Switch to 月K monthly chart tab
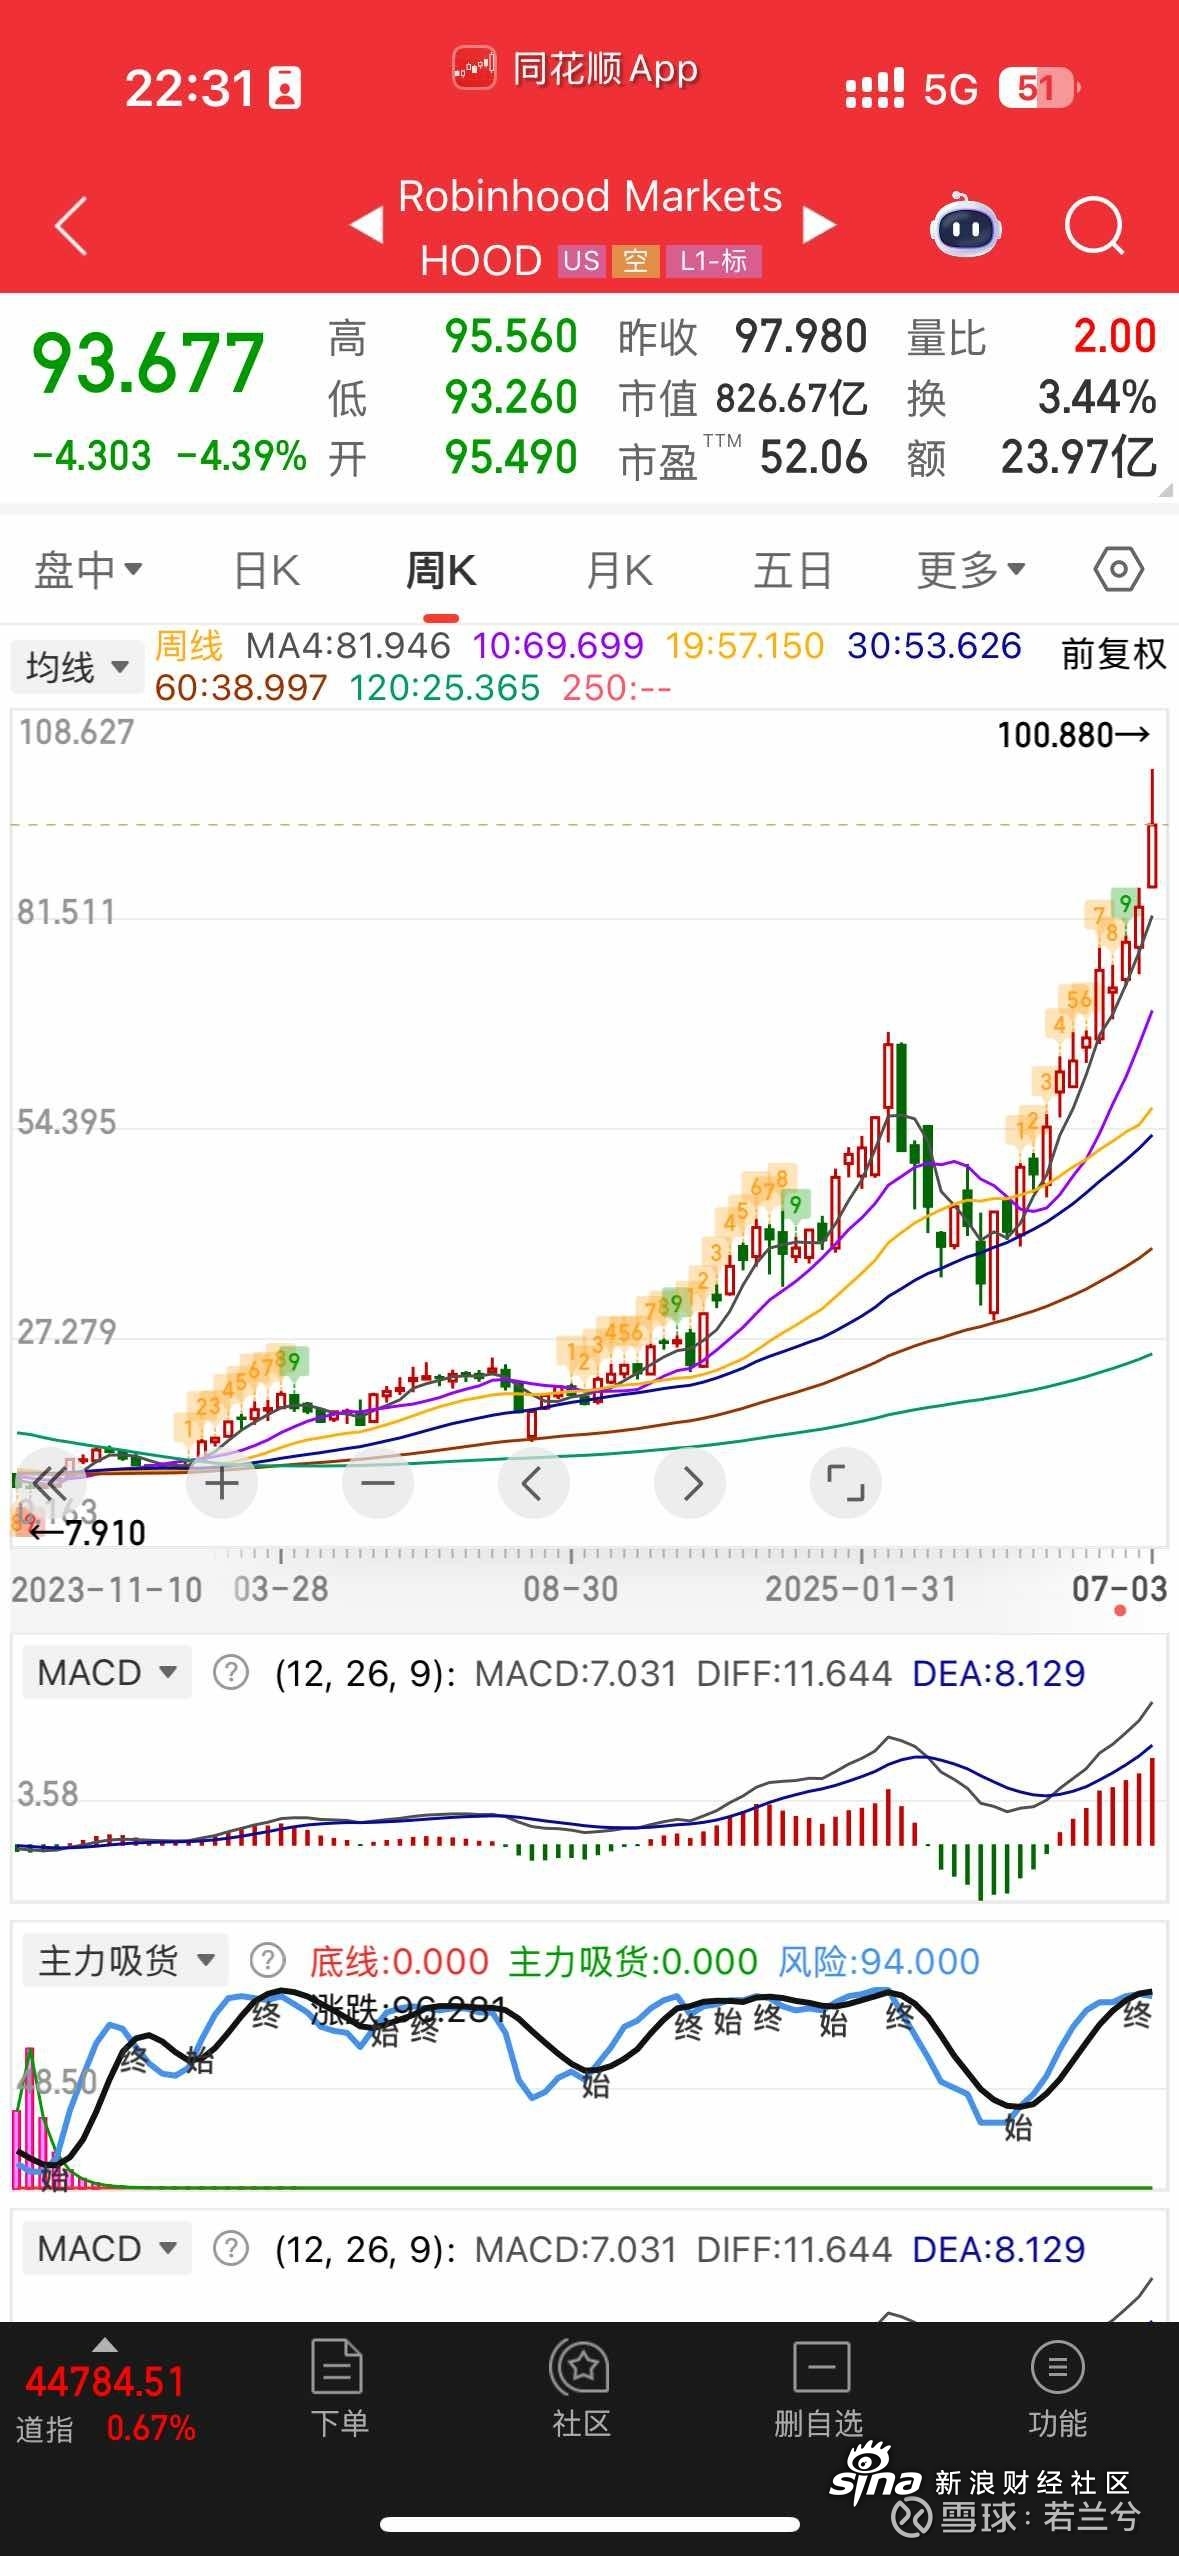The image size is (1179, 2556). tap(619, 570)
